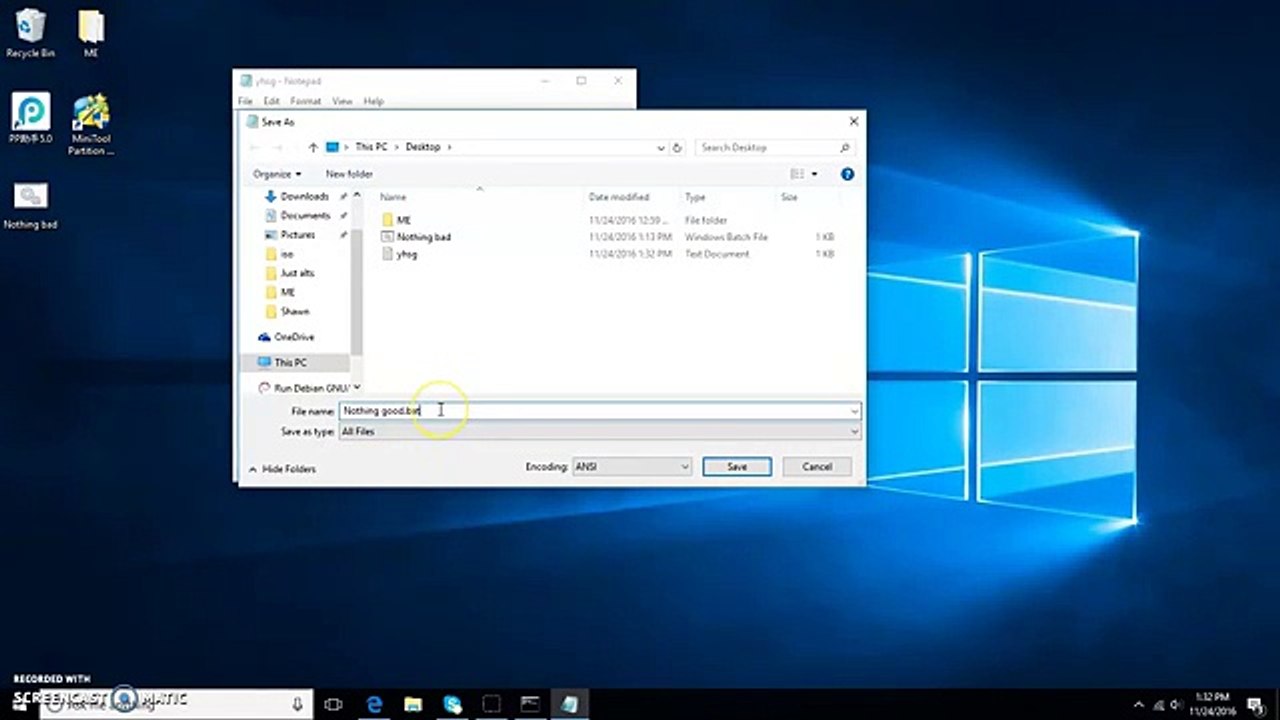Open the Save As help button
Screen dimensions: 1280x720
pyautogui.click(x=847, y=174)
